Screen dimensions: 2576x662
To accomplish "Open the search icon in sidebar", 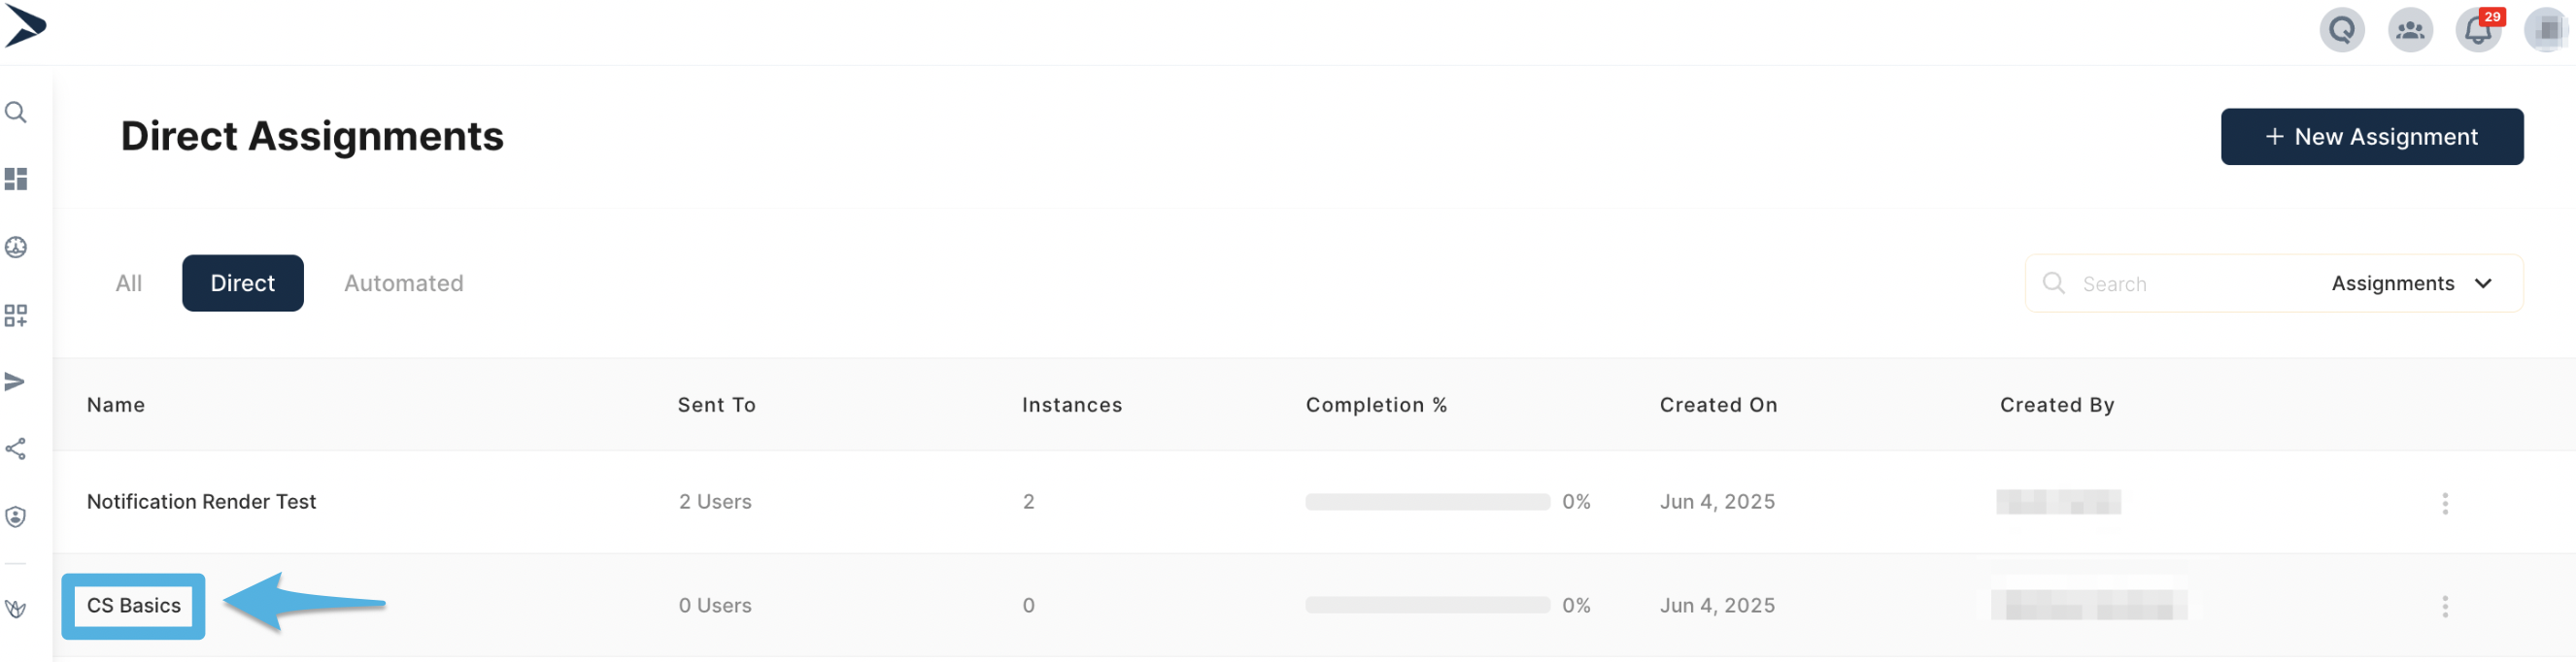I will 16,112.
